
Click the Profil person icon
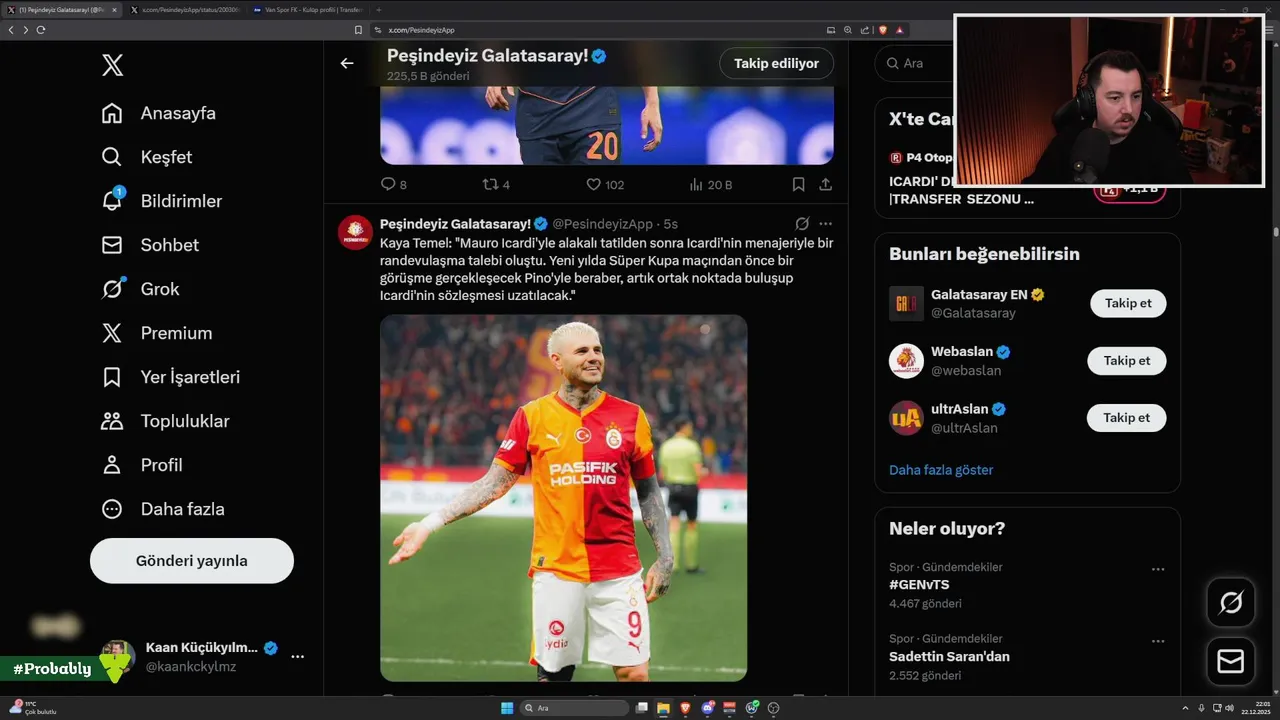(112, 465)
